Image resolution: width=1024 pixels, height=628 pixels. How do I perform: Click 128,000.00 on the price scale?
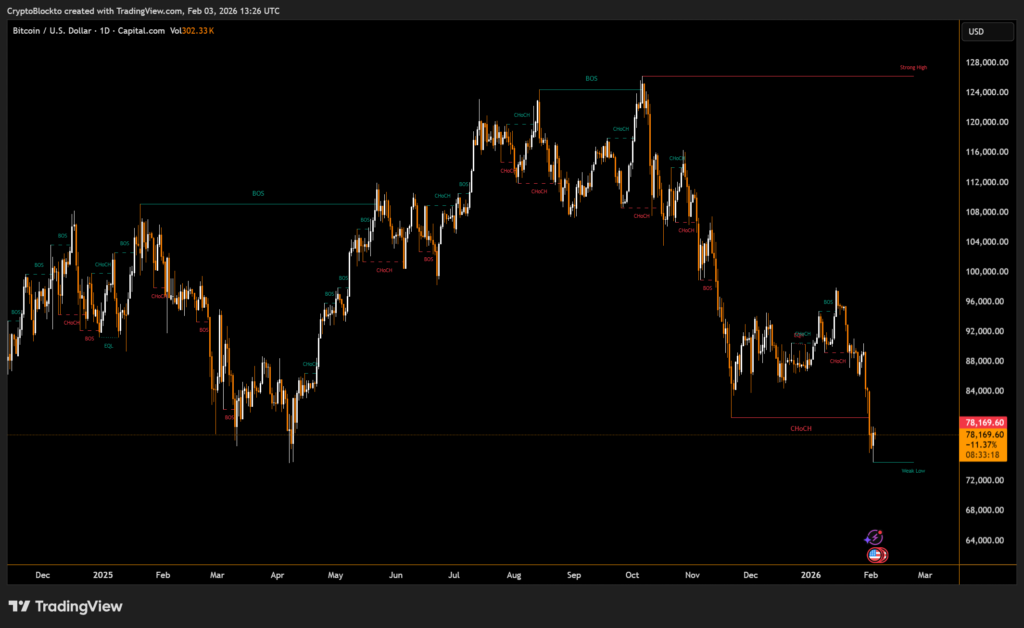tap(987, 62)
